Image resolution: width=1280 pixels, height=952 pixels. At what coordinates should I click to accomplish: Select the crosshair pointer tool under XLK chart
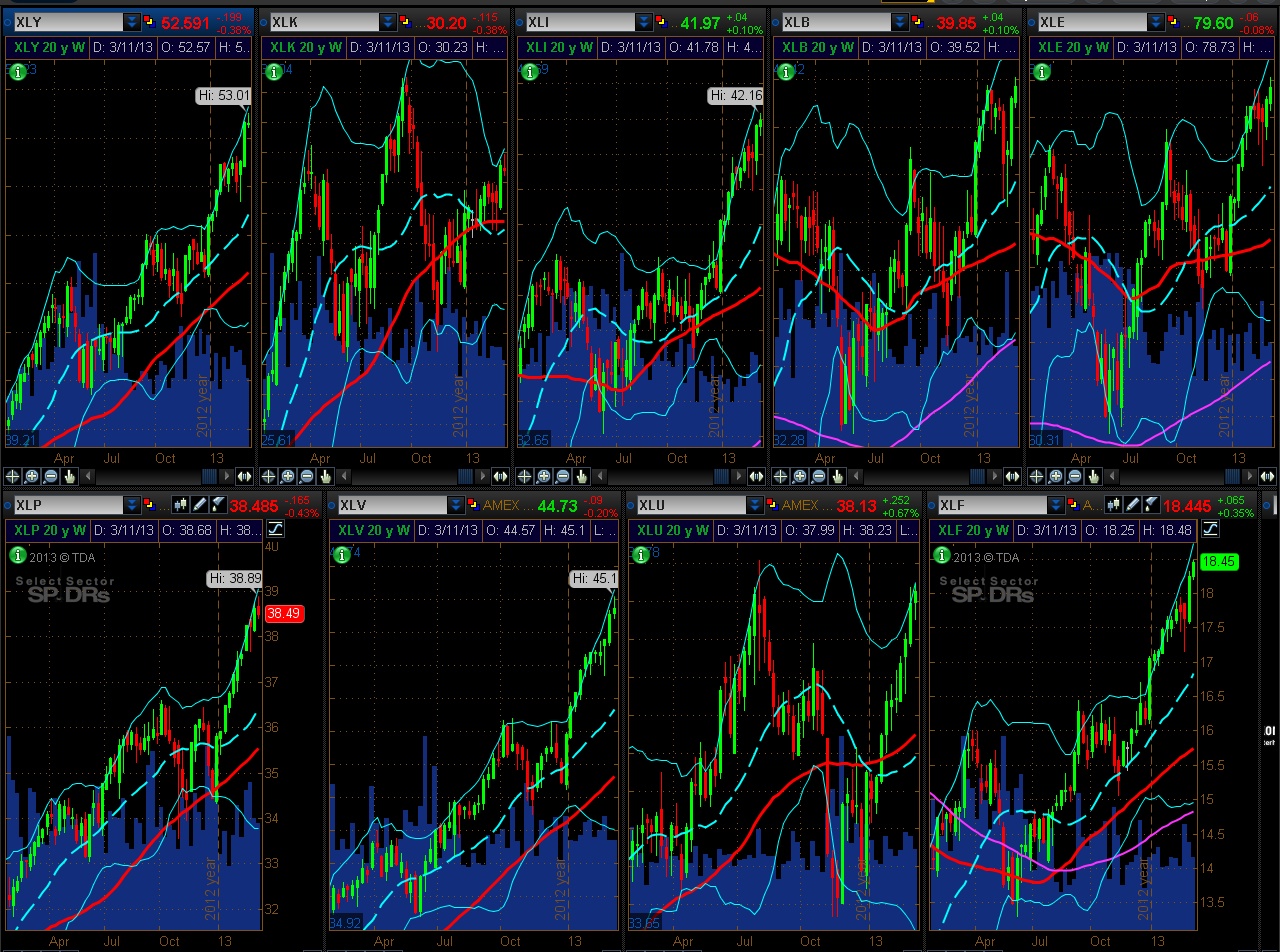pyautogui.click(x=268, y=476)
